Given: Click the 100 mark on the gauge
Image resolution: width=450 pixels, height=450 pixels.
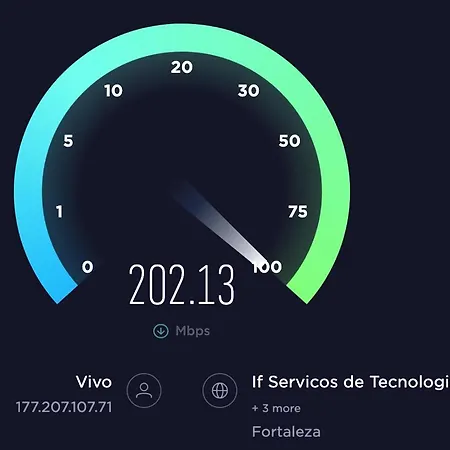Looking at the screenshot, I should (x=267, y=267).
